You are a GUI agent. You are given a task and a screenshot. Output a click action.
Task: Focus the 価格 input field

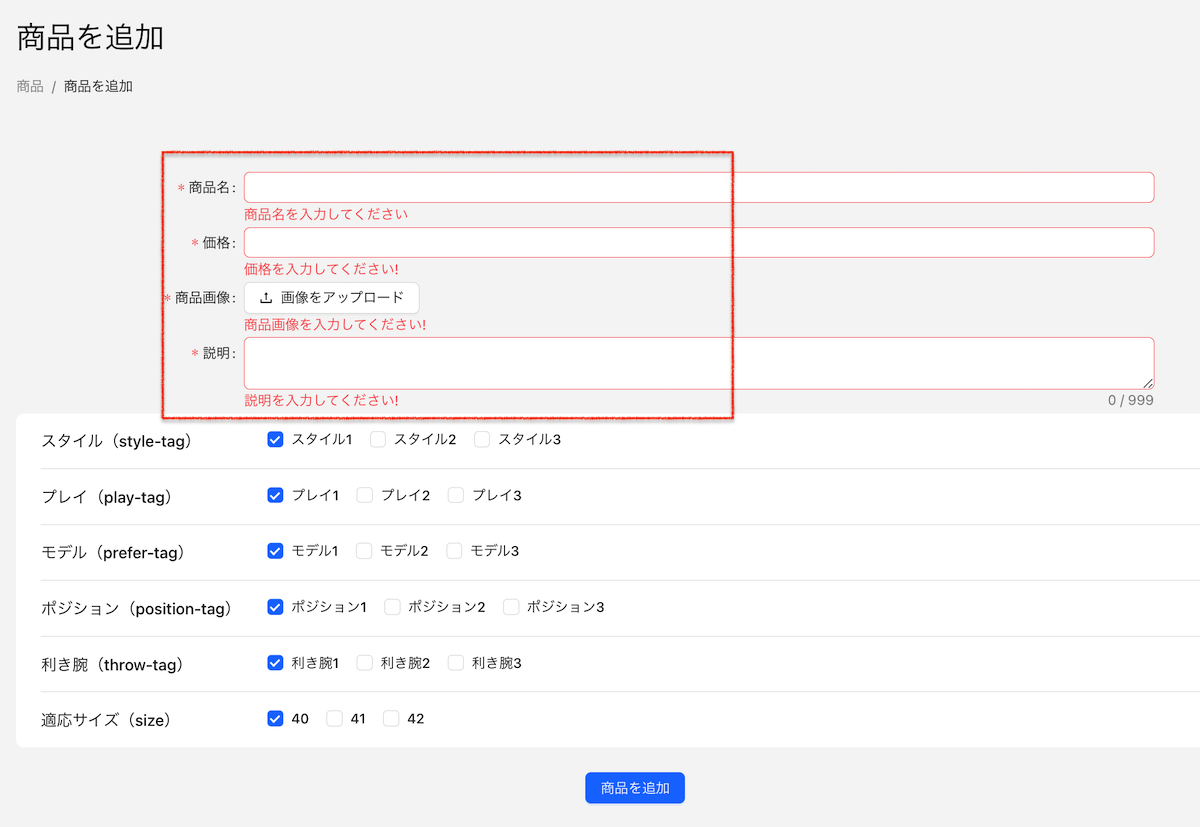(698, 243)
